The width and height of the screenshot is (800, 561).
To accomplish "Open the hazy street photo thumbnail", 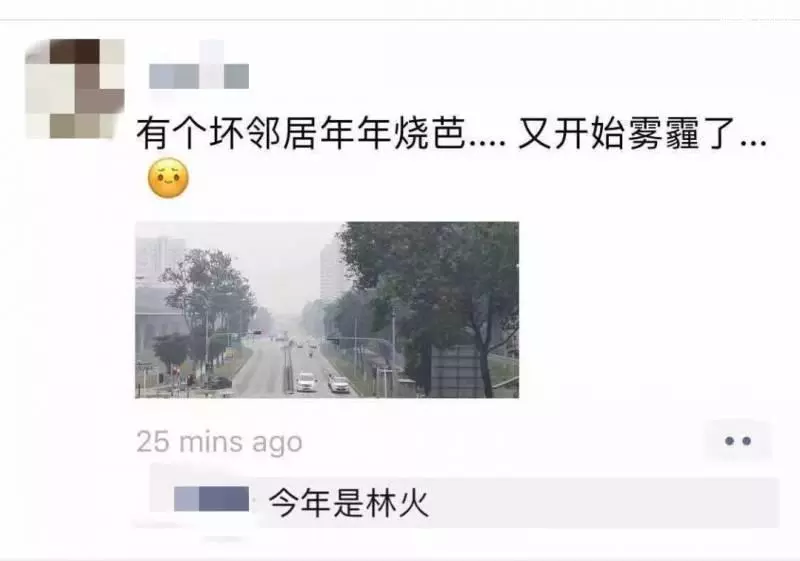I will pos(327,310).
